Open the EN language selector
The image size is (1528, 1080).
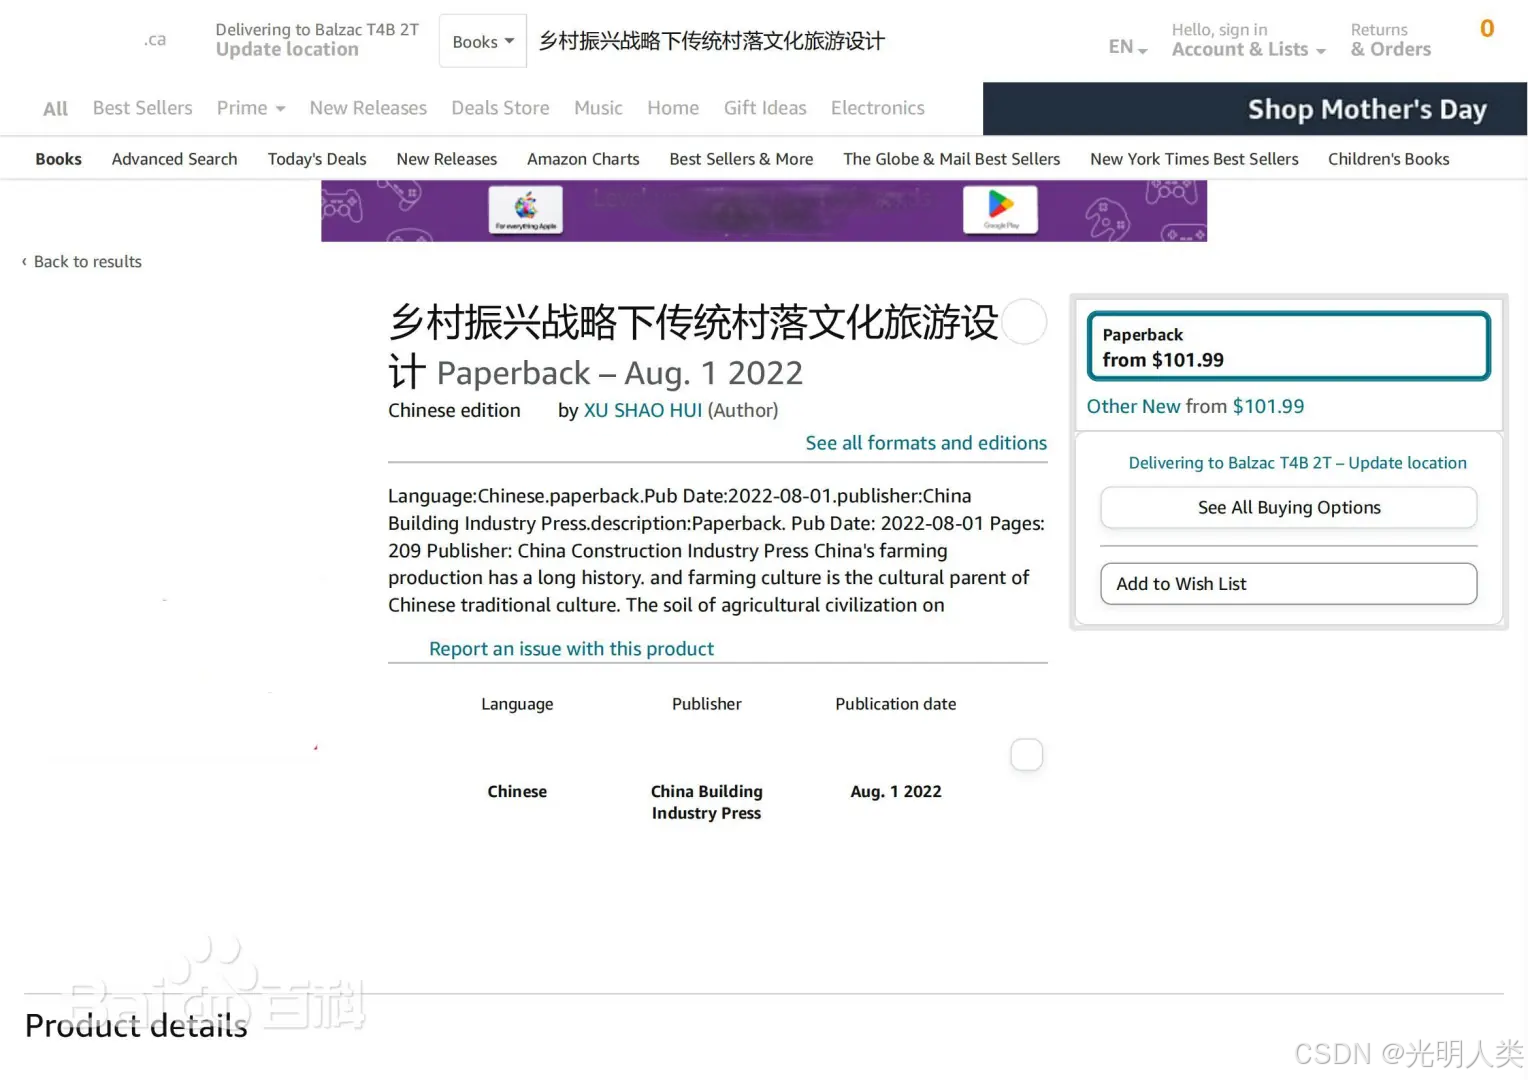pyautogui.click(x=1128, y=47)
